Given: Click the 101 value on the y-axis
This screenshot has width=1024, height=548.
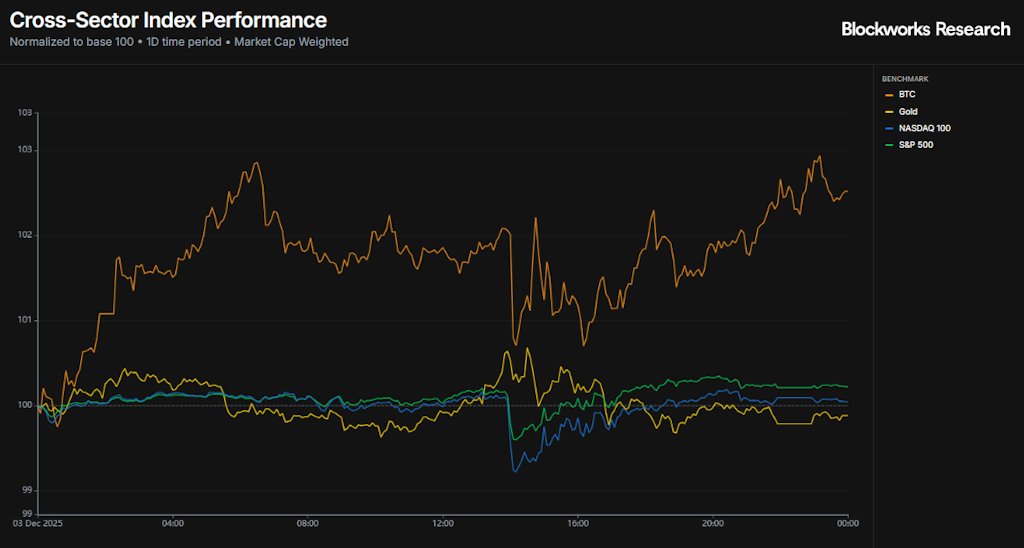Looking at the screenshot, I should 25,320.
